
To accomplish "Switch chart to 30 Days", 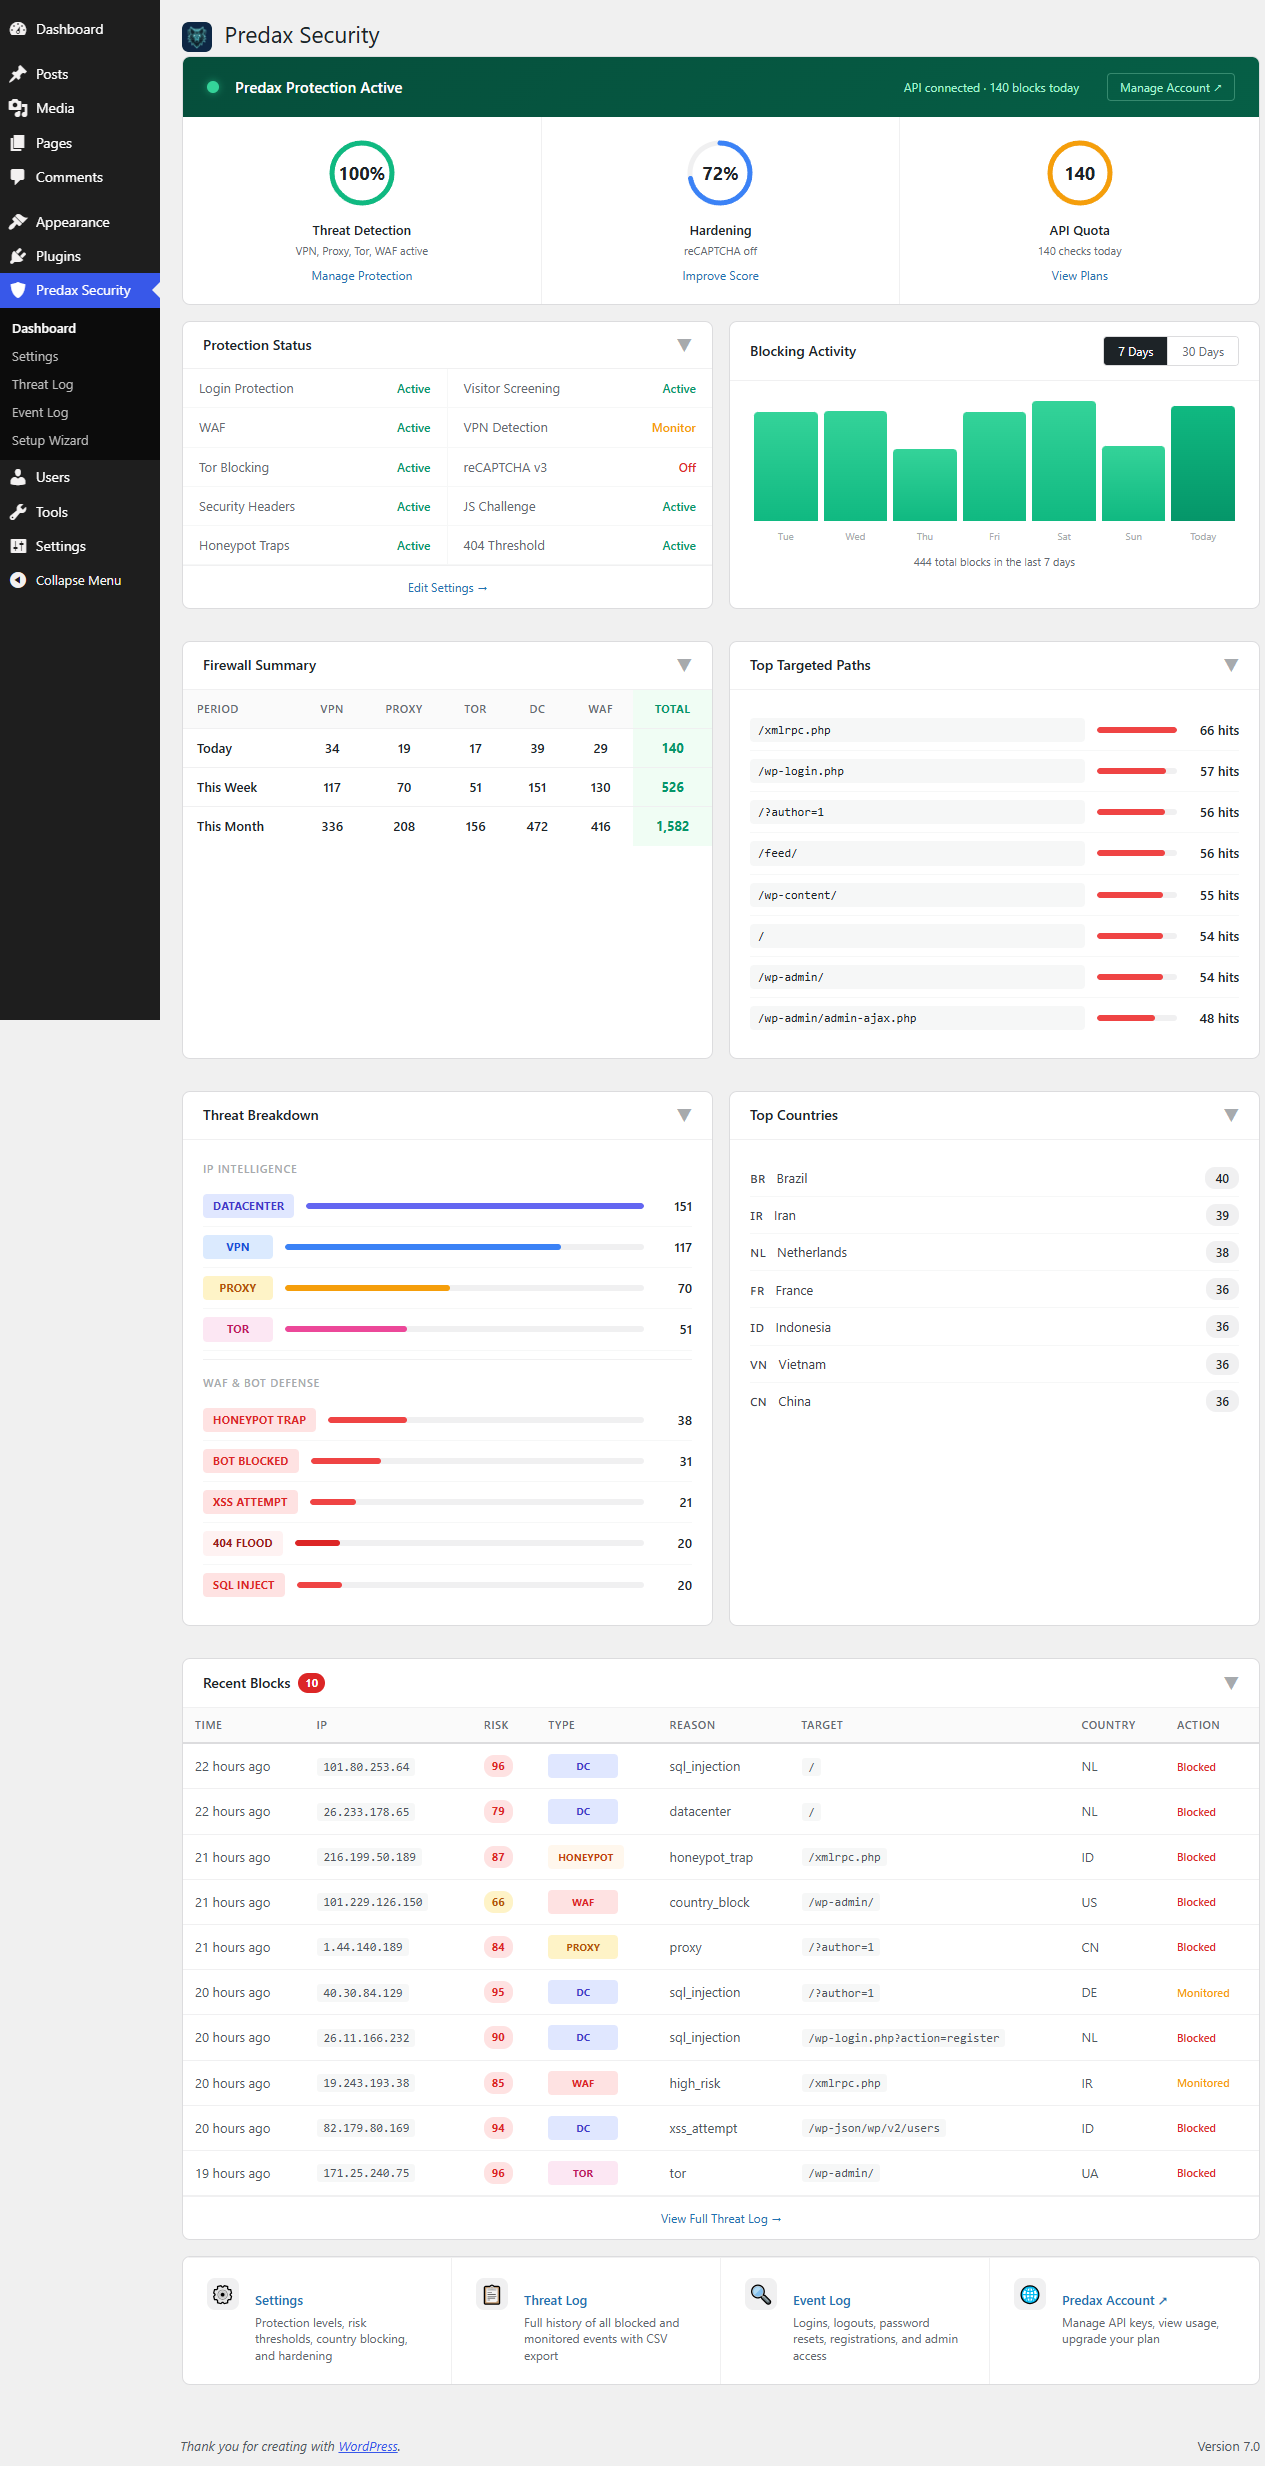I will [1203, 351].
